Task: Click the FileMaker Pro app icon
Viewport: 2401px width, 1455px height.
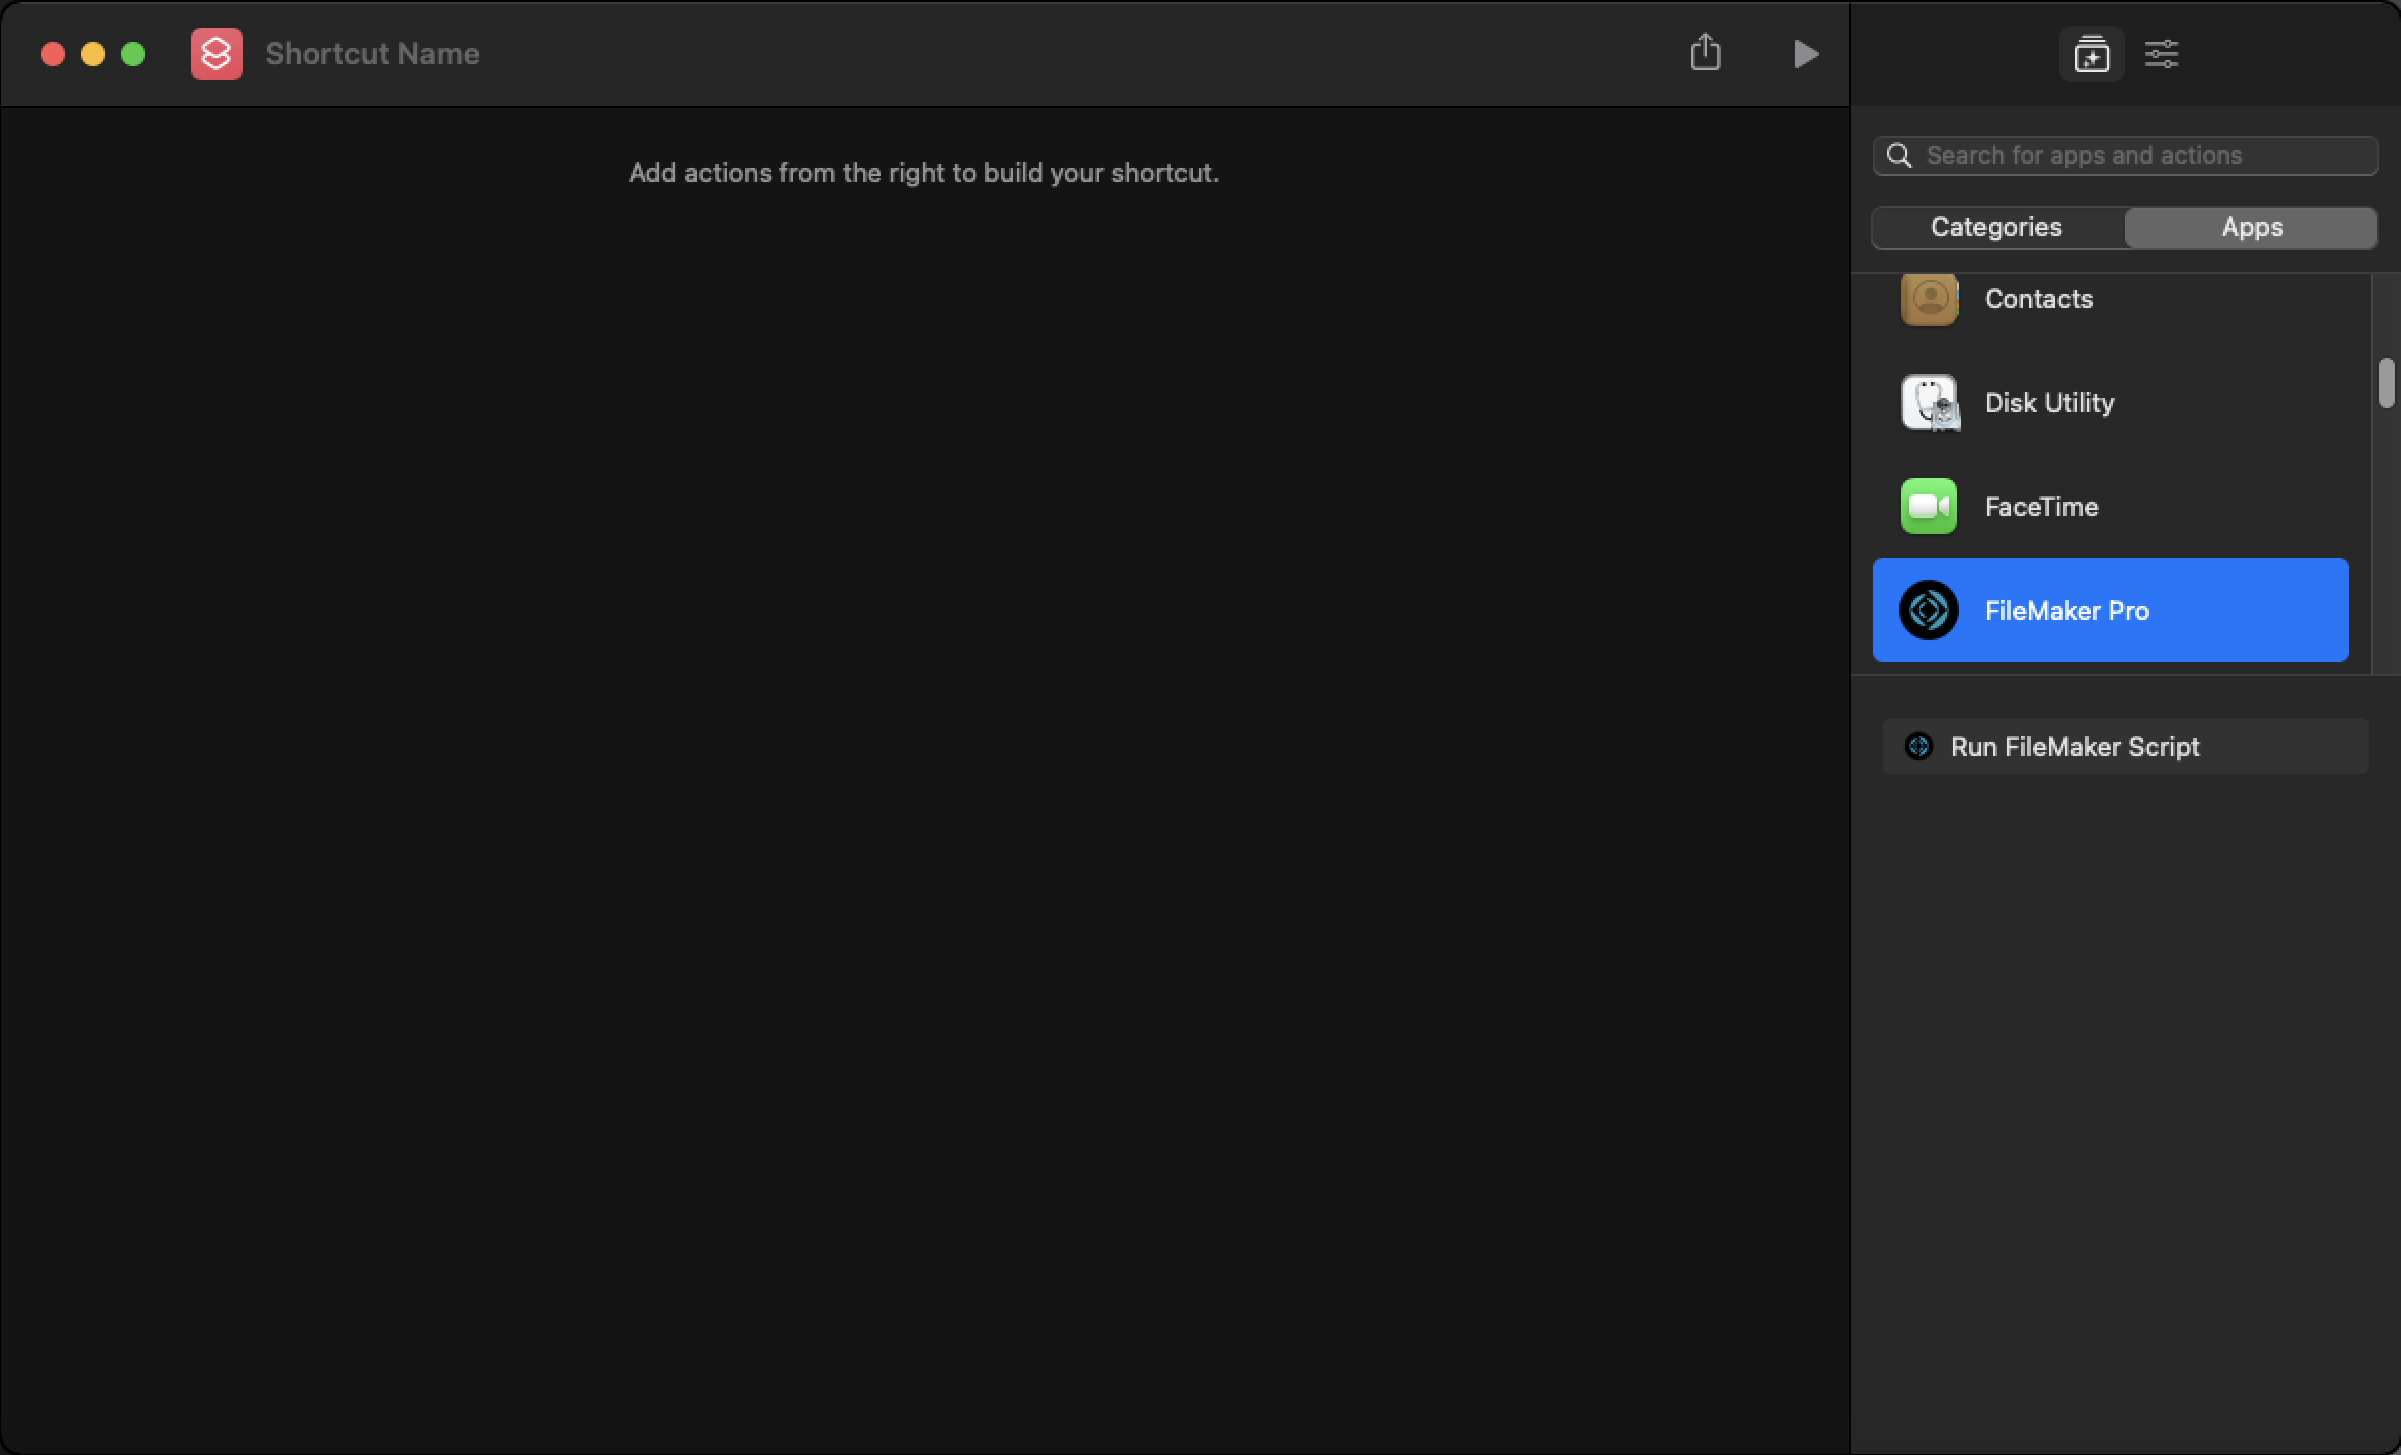Action: pos(1926,609)
